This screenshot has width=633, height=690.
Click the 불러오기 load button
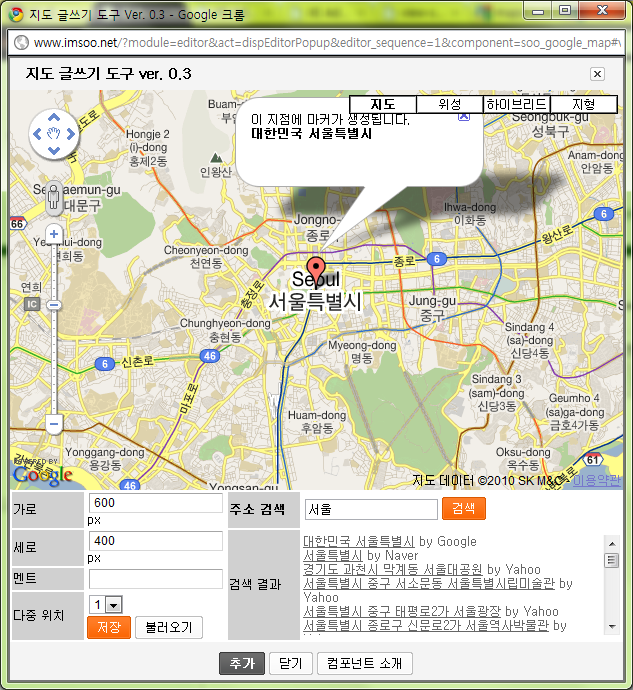tap(169, 627)
